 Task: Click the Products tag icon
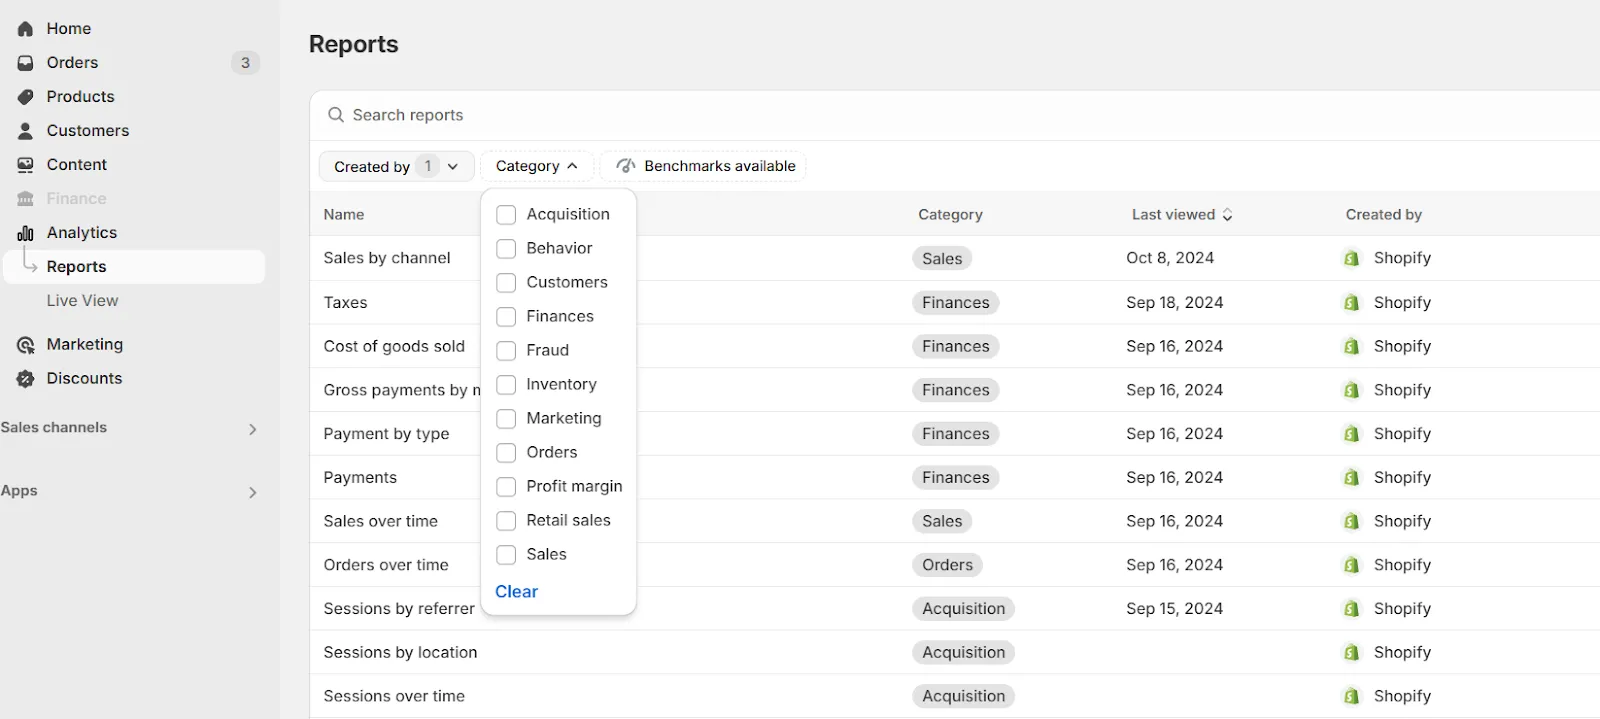[25, 97]
